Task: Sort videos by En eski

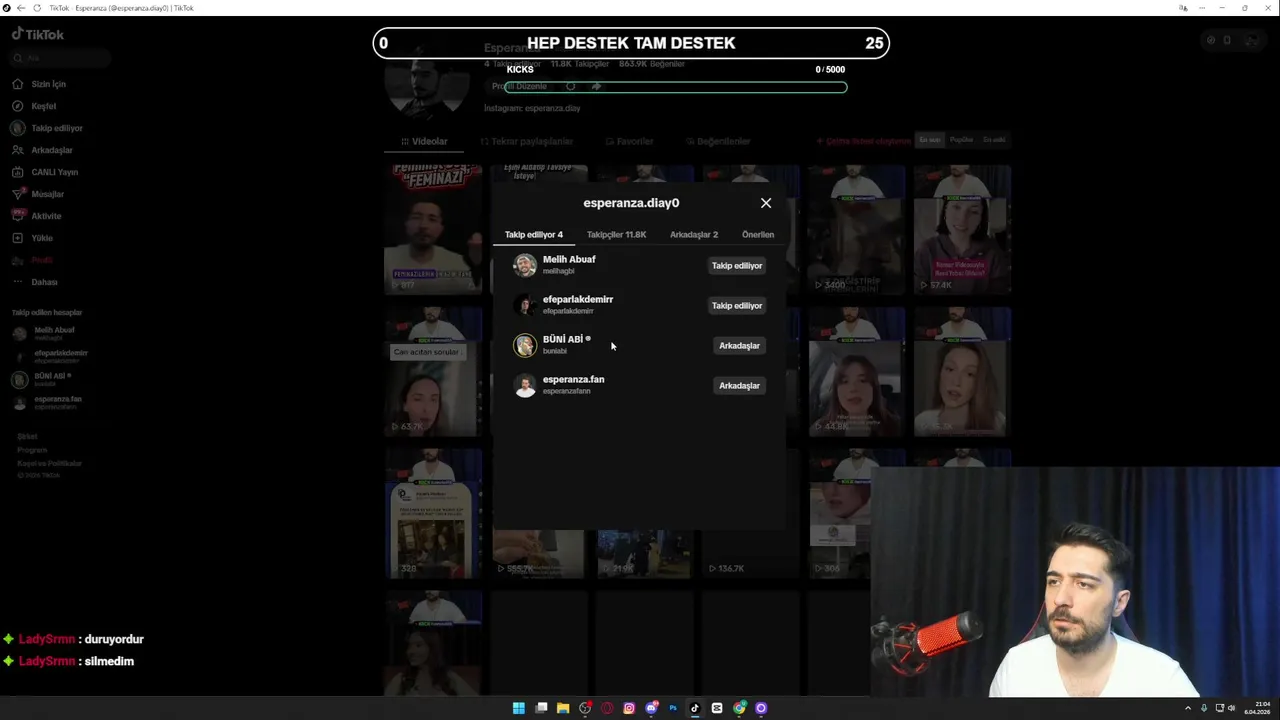Action: (x=994, y=140)
